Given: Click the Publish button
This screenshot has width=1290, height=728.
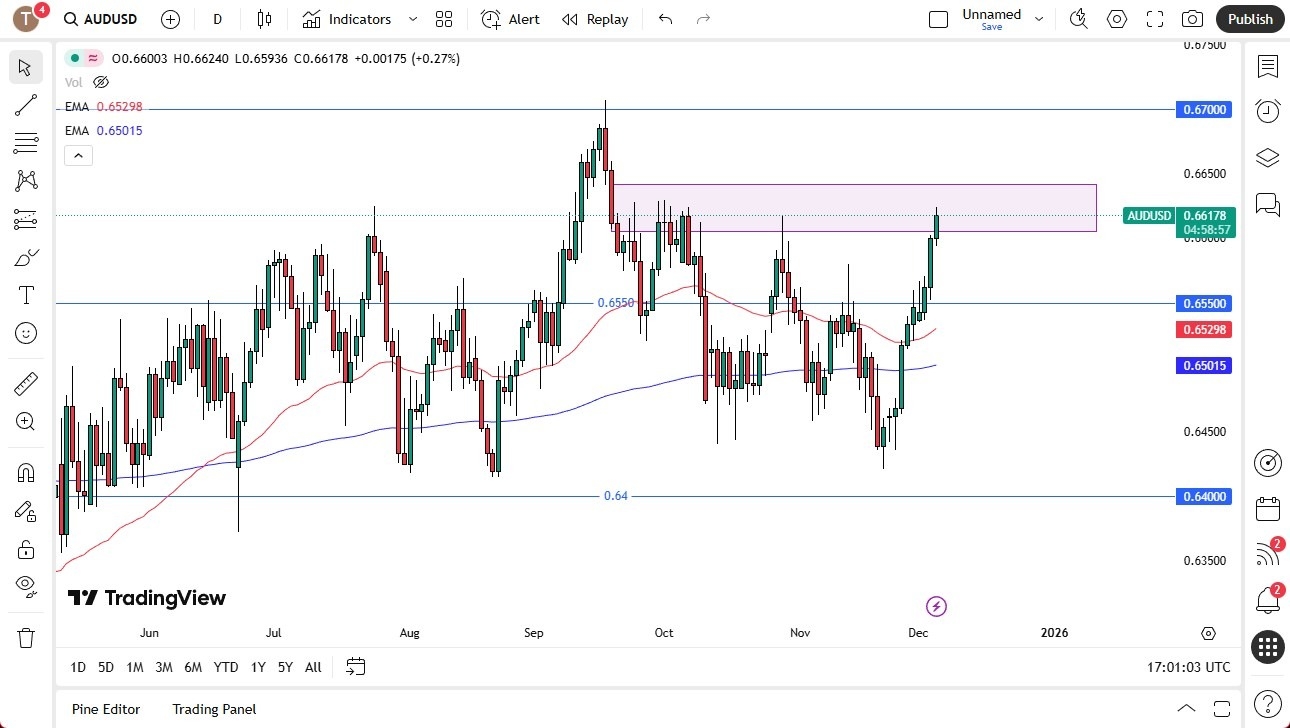Looking at the screenshot, I should point(1249,19).
